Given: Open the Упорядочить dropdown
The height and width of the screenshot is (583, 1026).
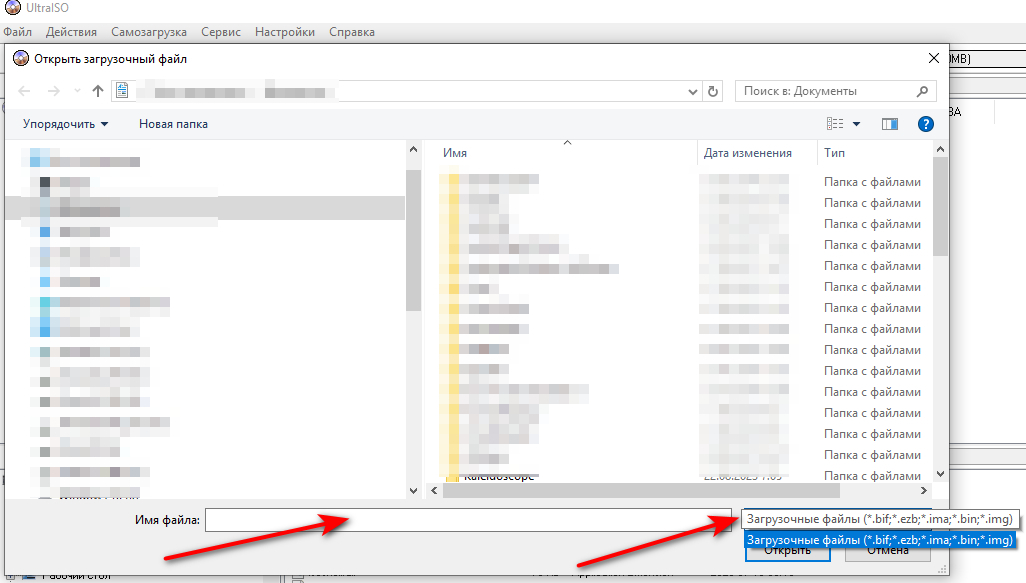Looking at the screenshot, I should tap(65, 124).
